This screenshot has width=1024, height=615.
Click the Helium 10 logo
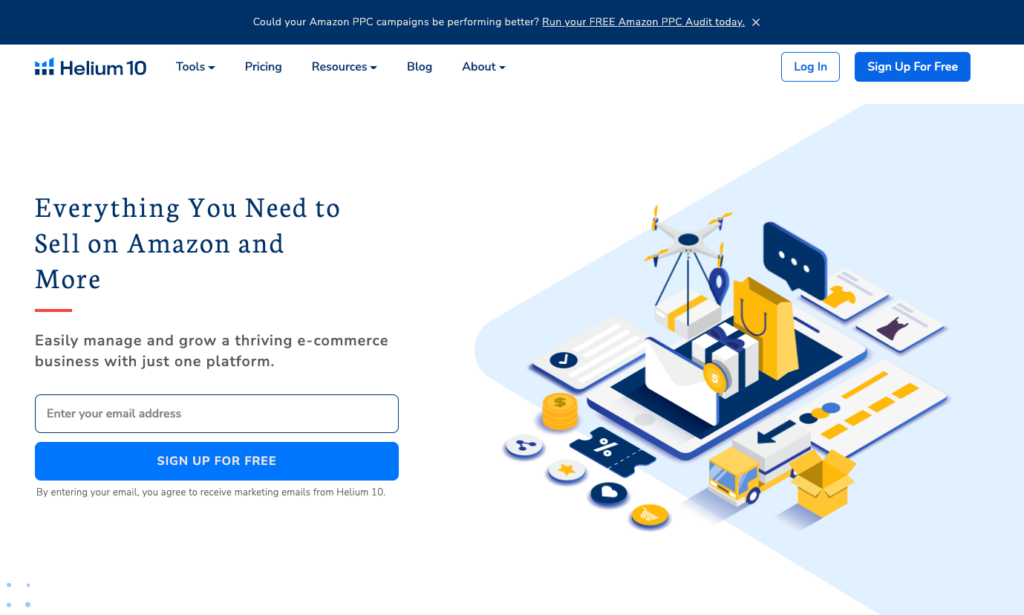tap(90, 67)
